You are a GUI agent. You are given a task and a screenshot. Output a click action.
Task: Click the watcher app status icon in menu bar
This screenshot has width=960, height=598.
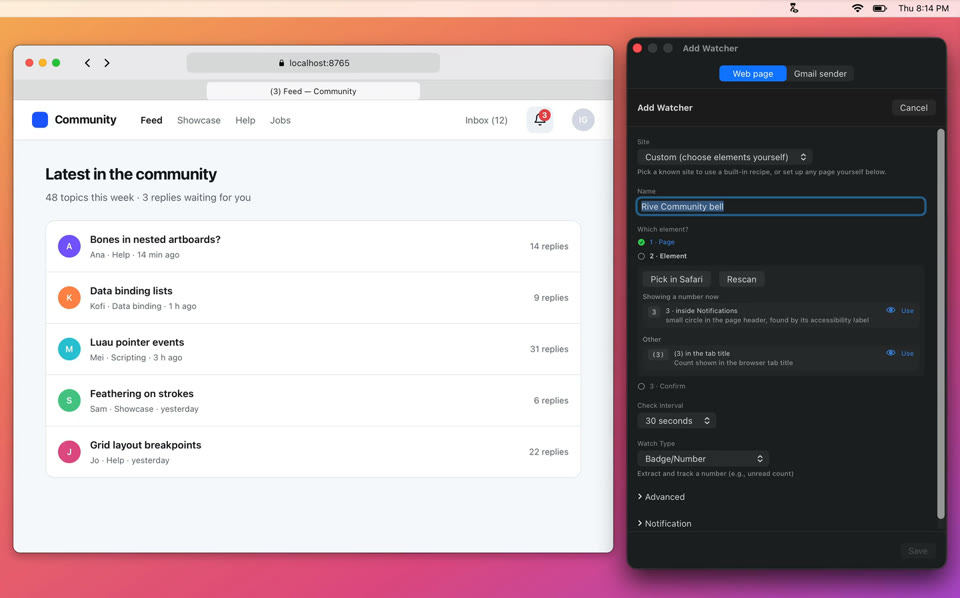(x=793, y=8)
